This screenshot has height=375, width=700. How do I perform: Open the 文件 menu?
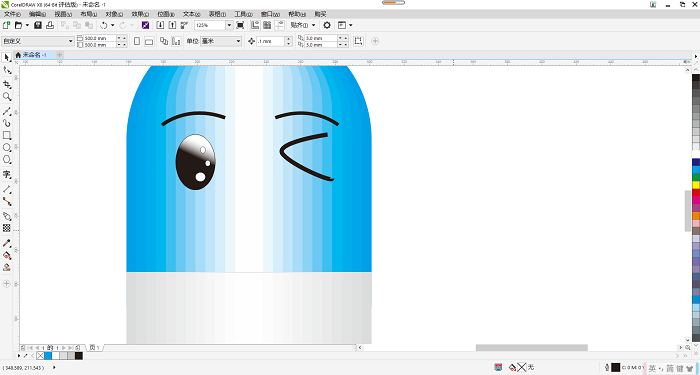point(12,14)
